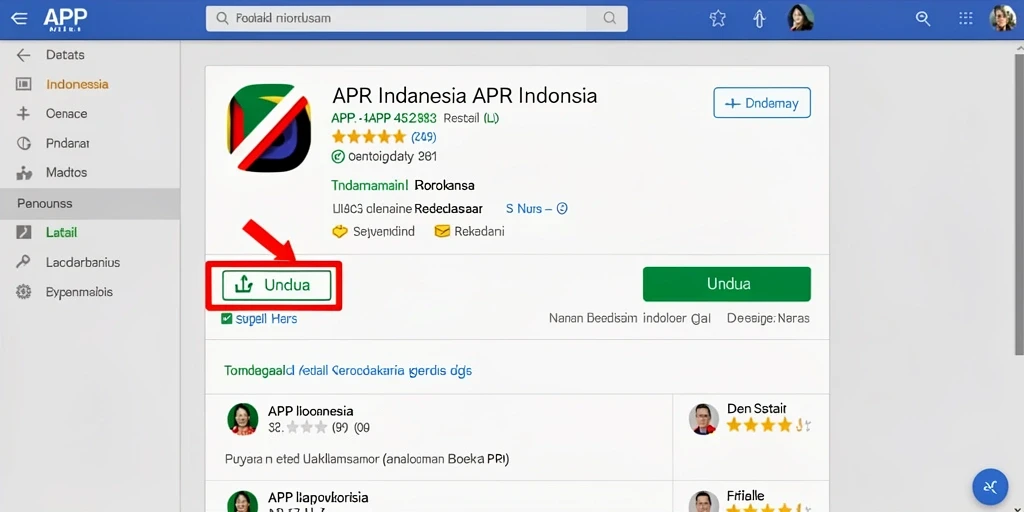This screenshot has width=1024, height=512.
Task: Click the app logo thumbnail
Action: click(x=269, y=128)
